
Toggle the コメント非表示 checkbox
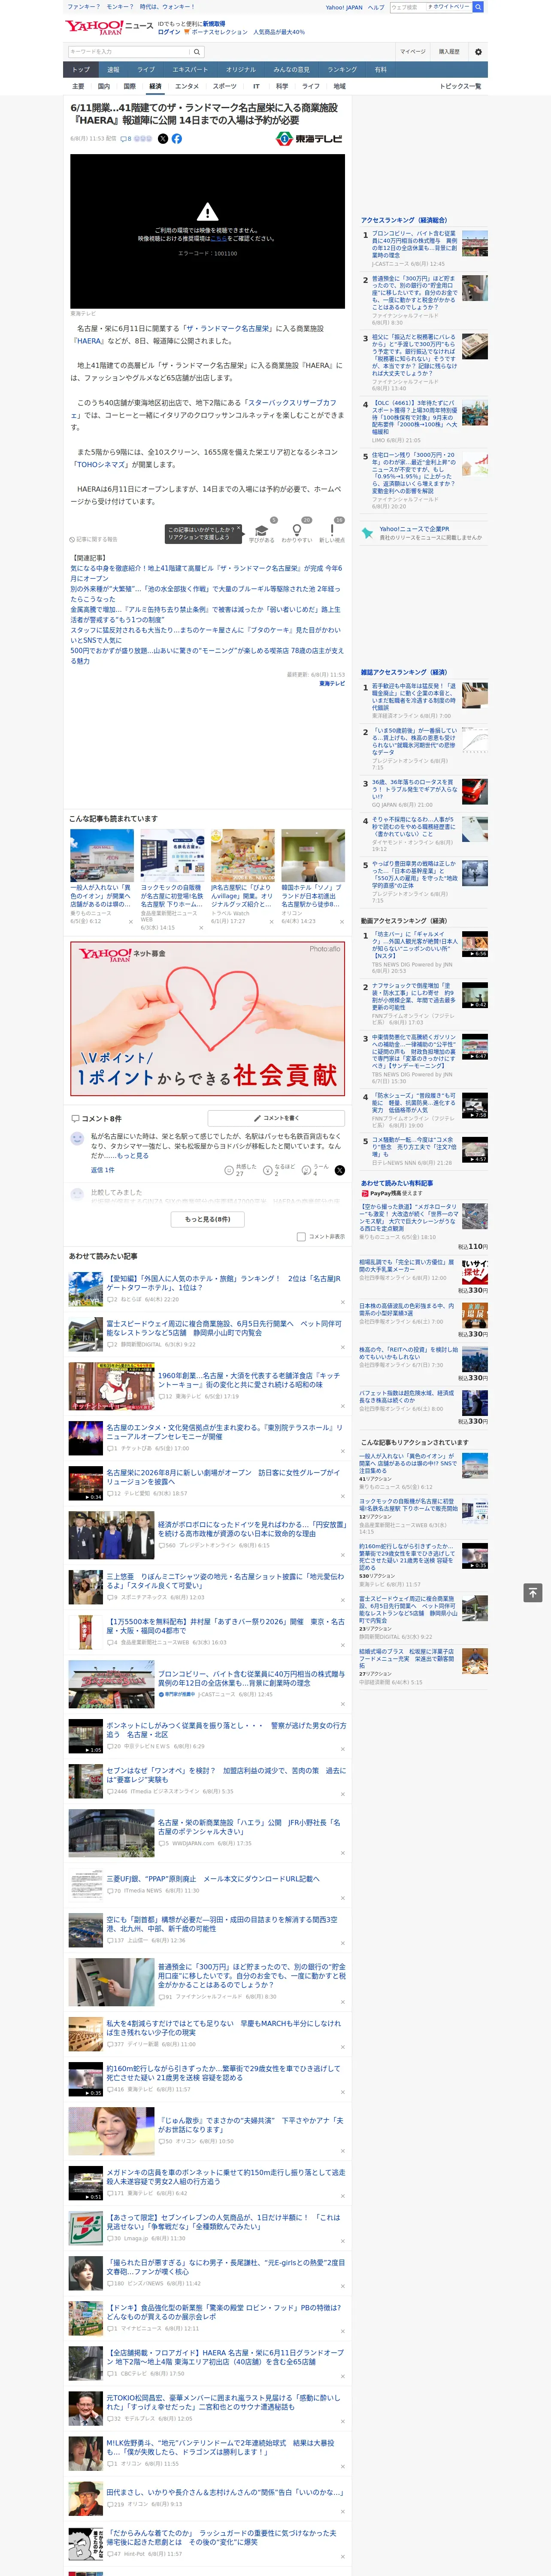[301, 1237]
